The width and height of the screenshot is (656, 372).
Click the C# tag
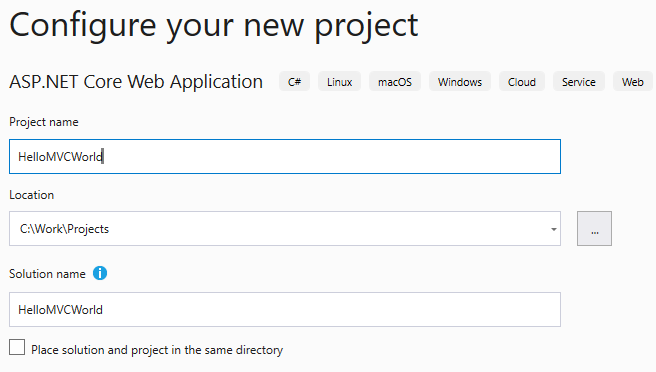pyautogui.click(x=295, y=82)
